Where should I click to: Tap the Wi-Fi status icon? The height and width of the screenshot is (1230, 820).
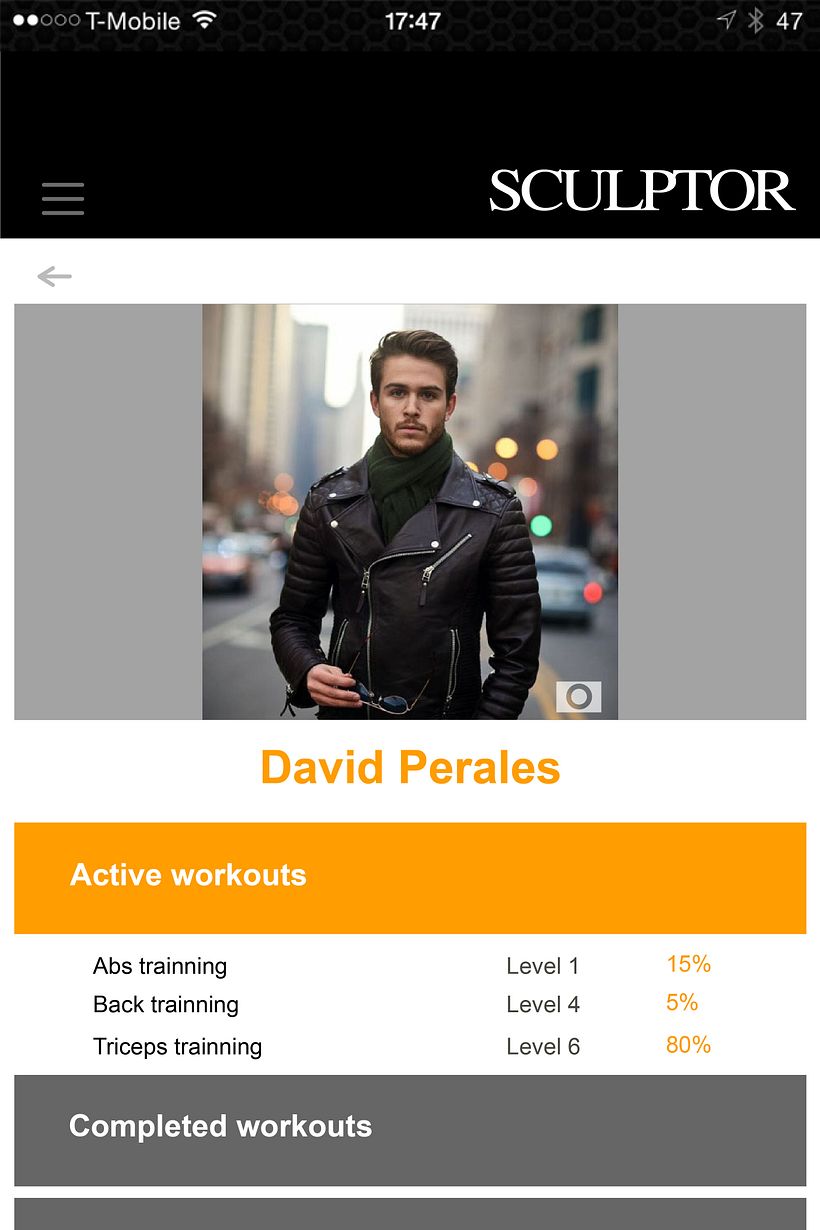point(205,20)
